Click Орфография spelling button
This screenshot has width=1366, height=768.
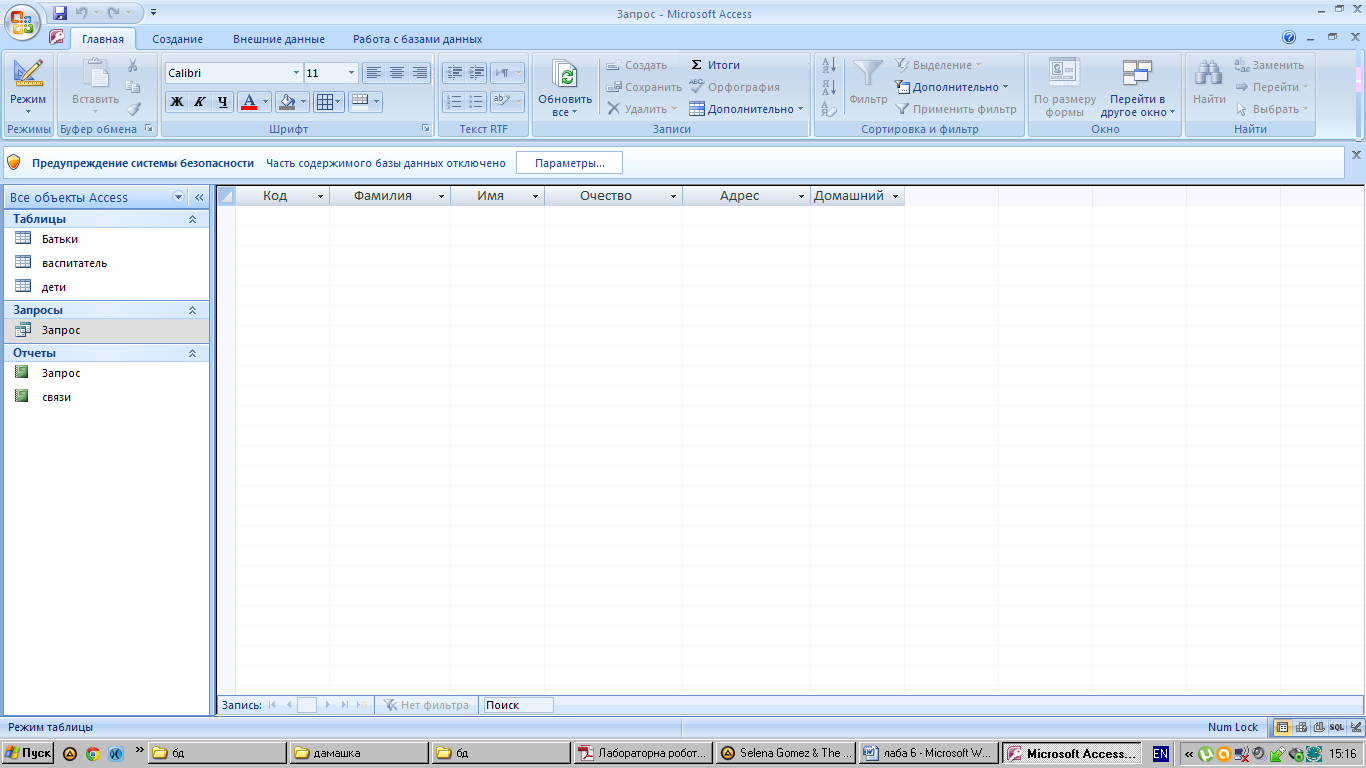click(x=734, y=87)
